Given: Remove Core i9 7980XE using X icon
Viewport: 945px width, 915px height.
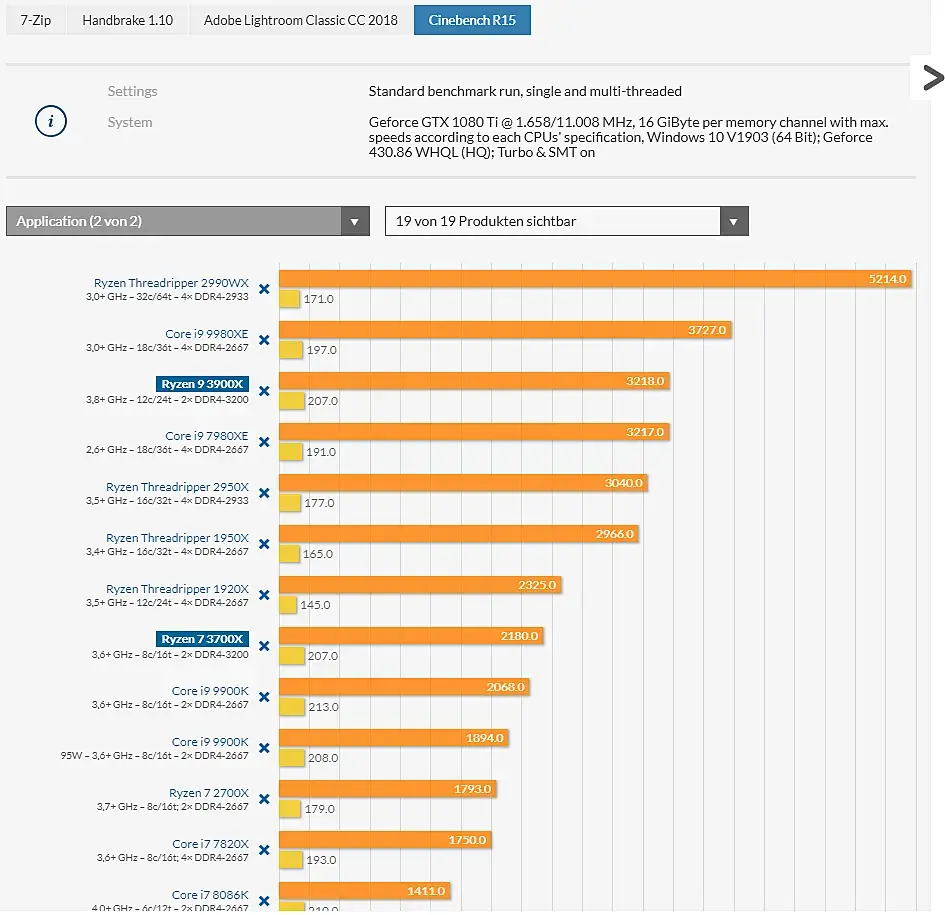Looking at the screenshot, I should 264,442.
